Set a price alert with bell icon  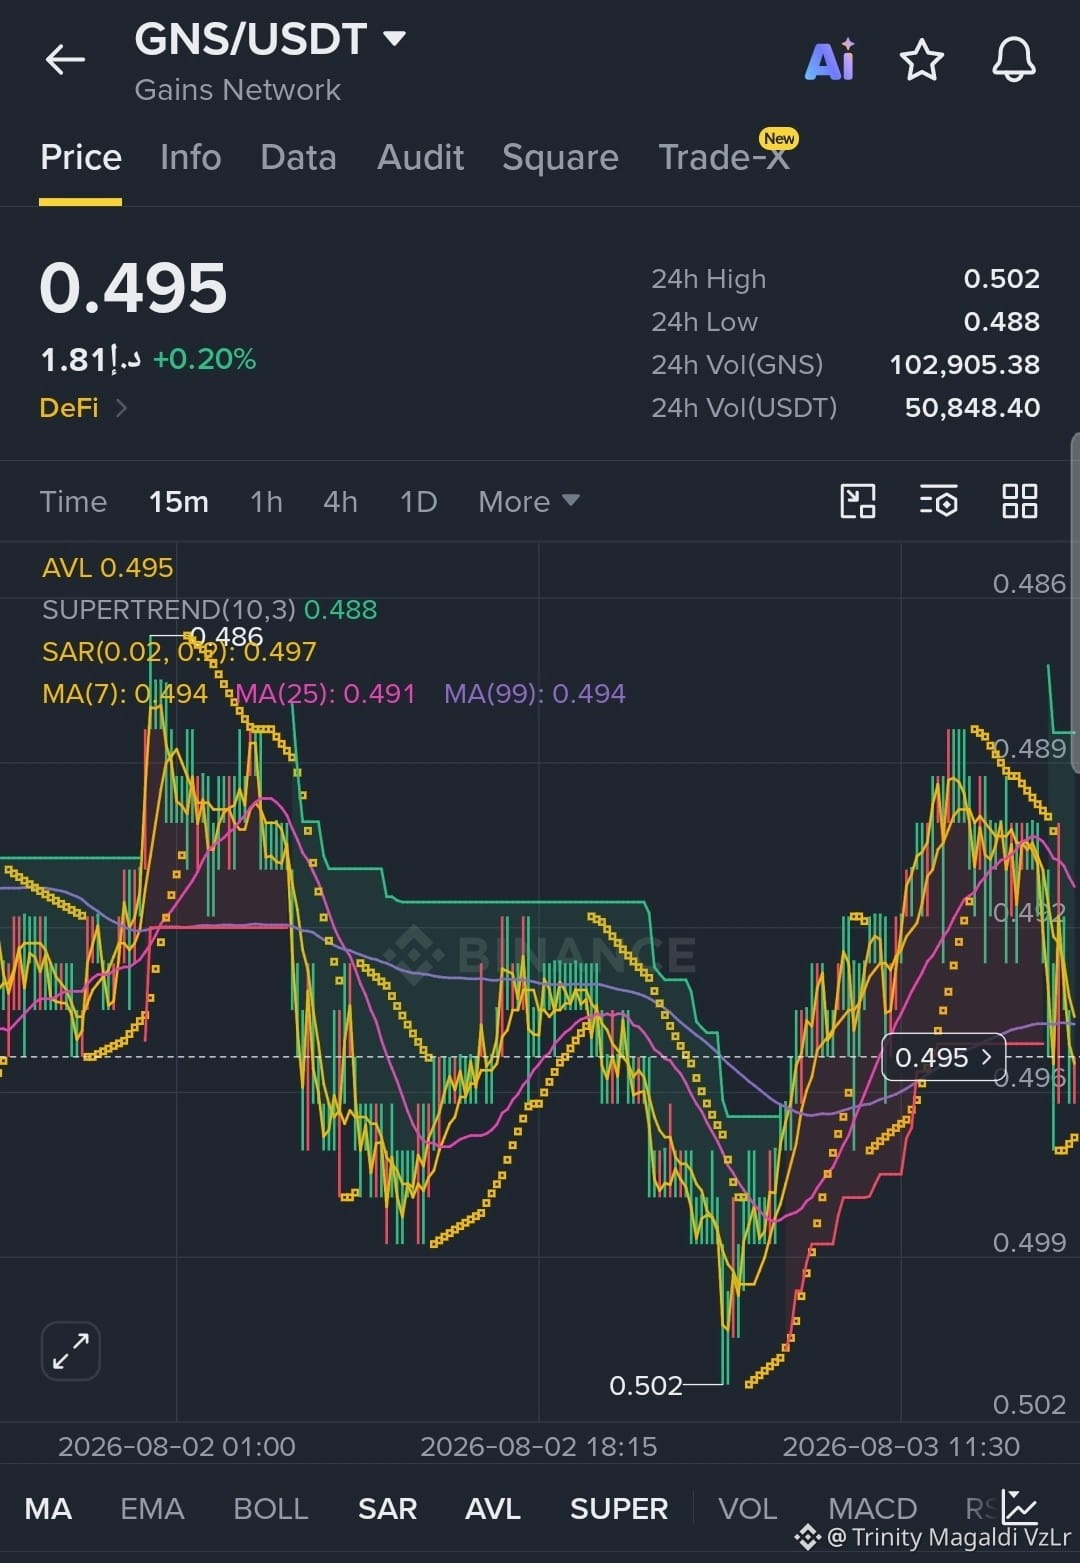coord(1013,60)
